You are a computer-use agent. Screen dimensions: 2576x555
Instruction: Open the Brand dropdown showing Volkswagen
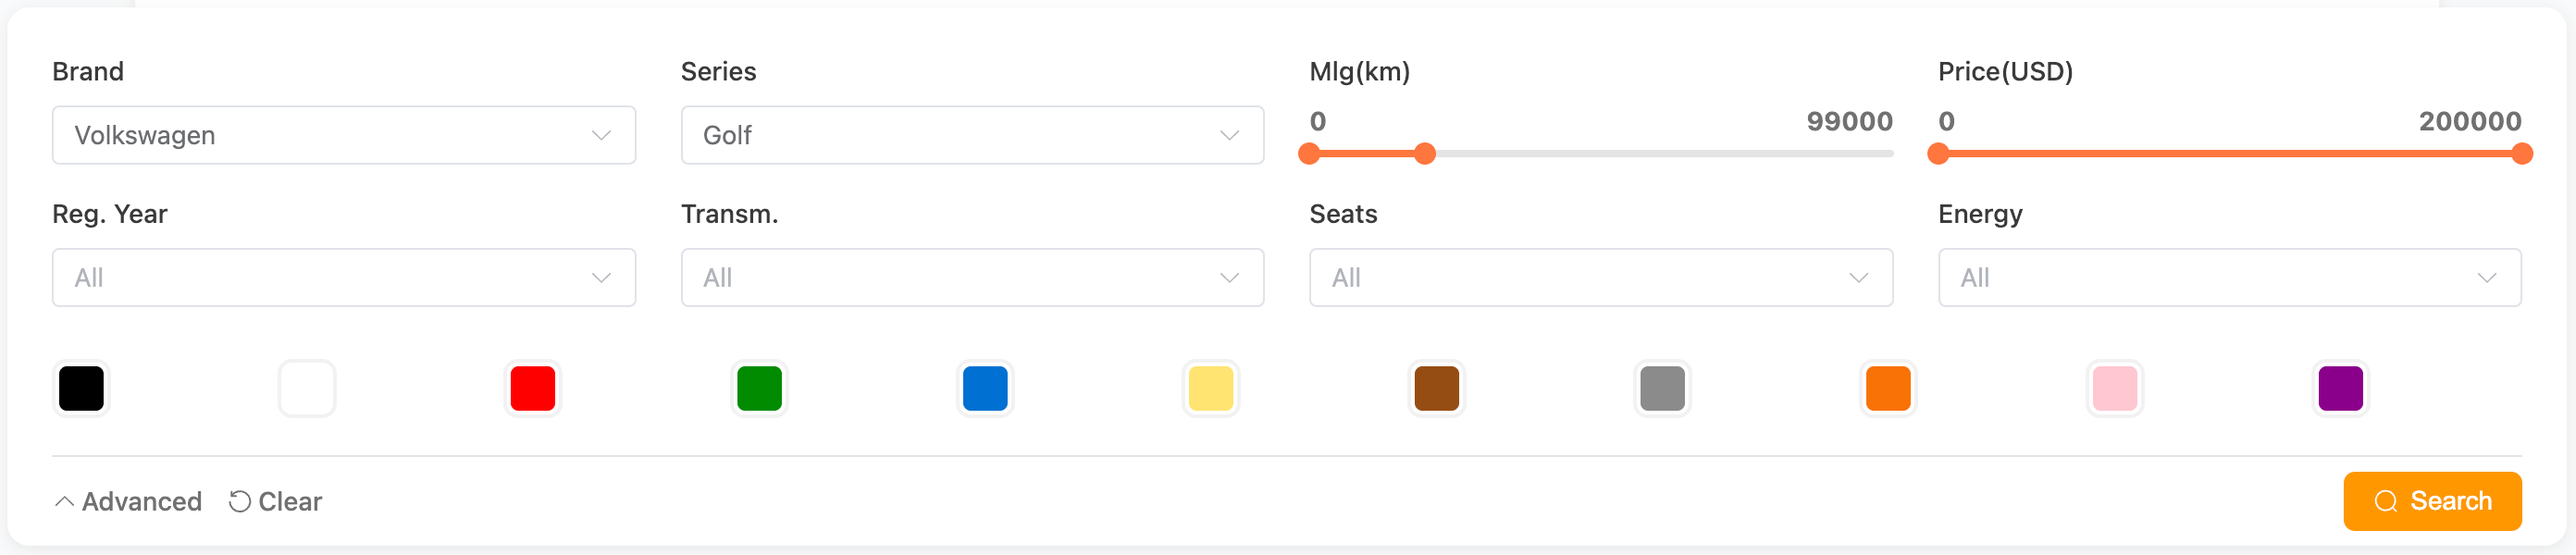click(x=343, y=135)
